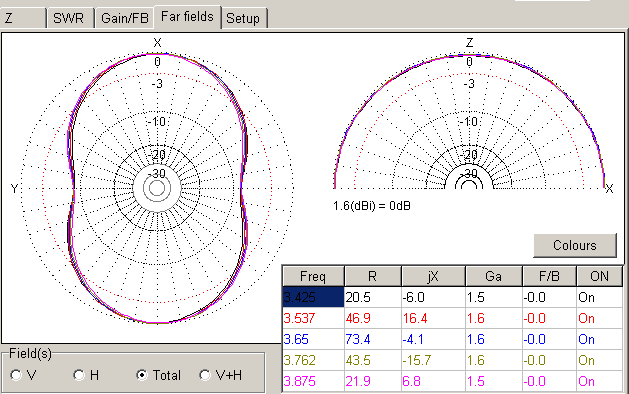Click the F/B cell in the 3.875 row

pos(549,381)
